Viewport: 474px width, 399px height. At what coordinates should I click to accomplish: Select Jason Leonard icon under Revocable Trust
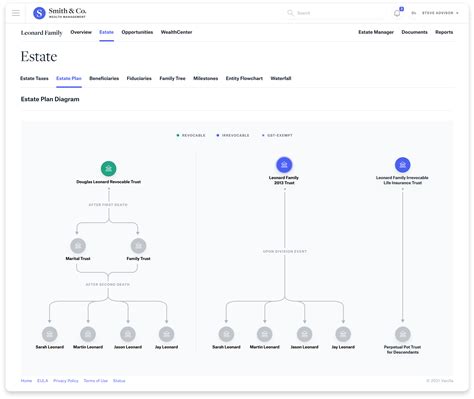coord(128,334)
